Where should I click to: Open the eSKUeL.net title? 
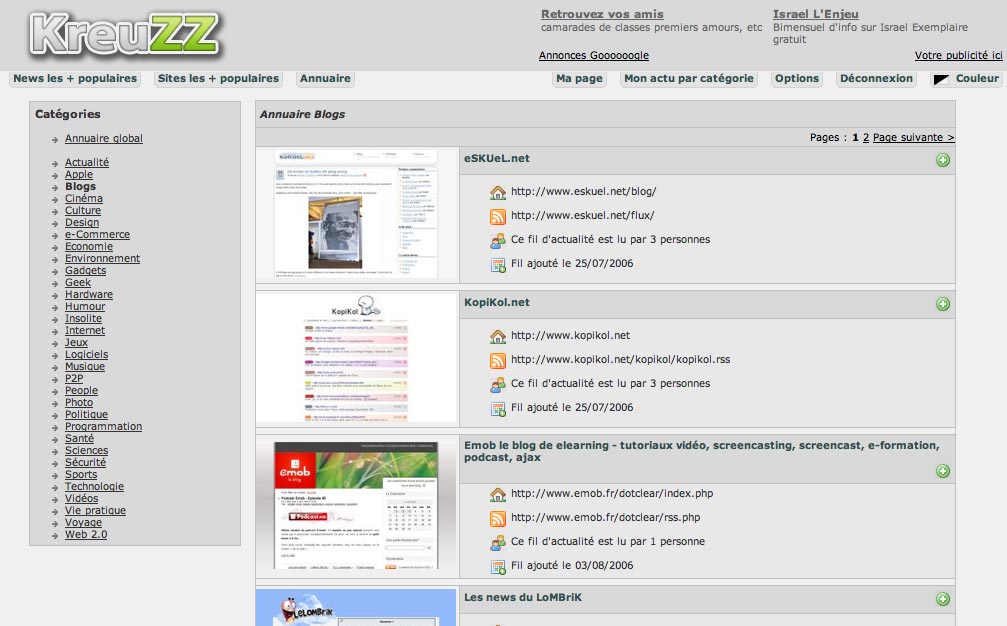(x=496, y=159)
